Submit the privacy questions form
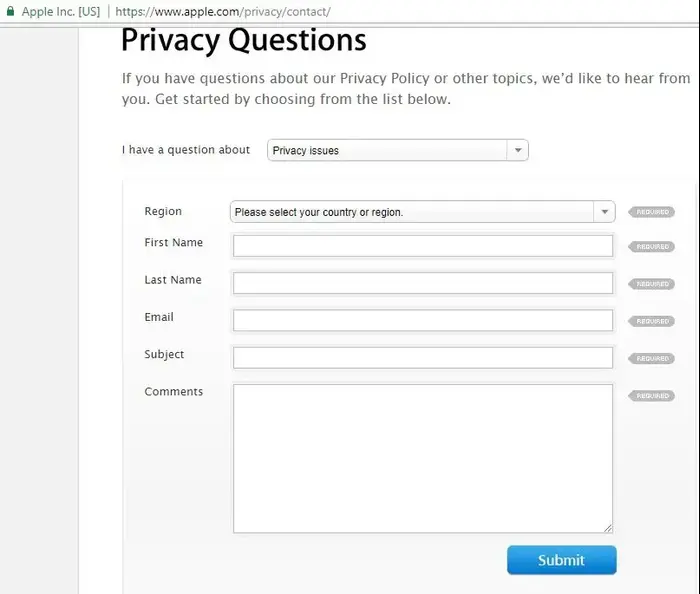The width and height of the screenshot is (700, 594). 562,560
